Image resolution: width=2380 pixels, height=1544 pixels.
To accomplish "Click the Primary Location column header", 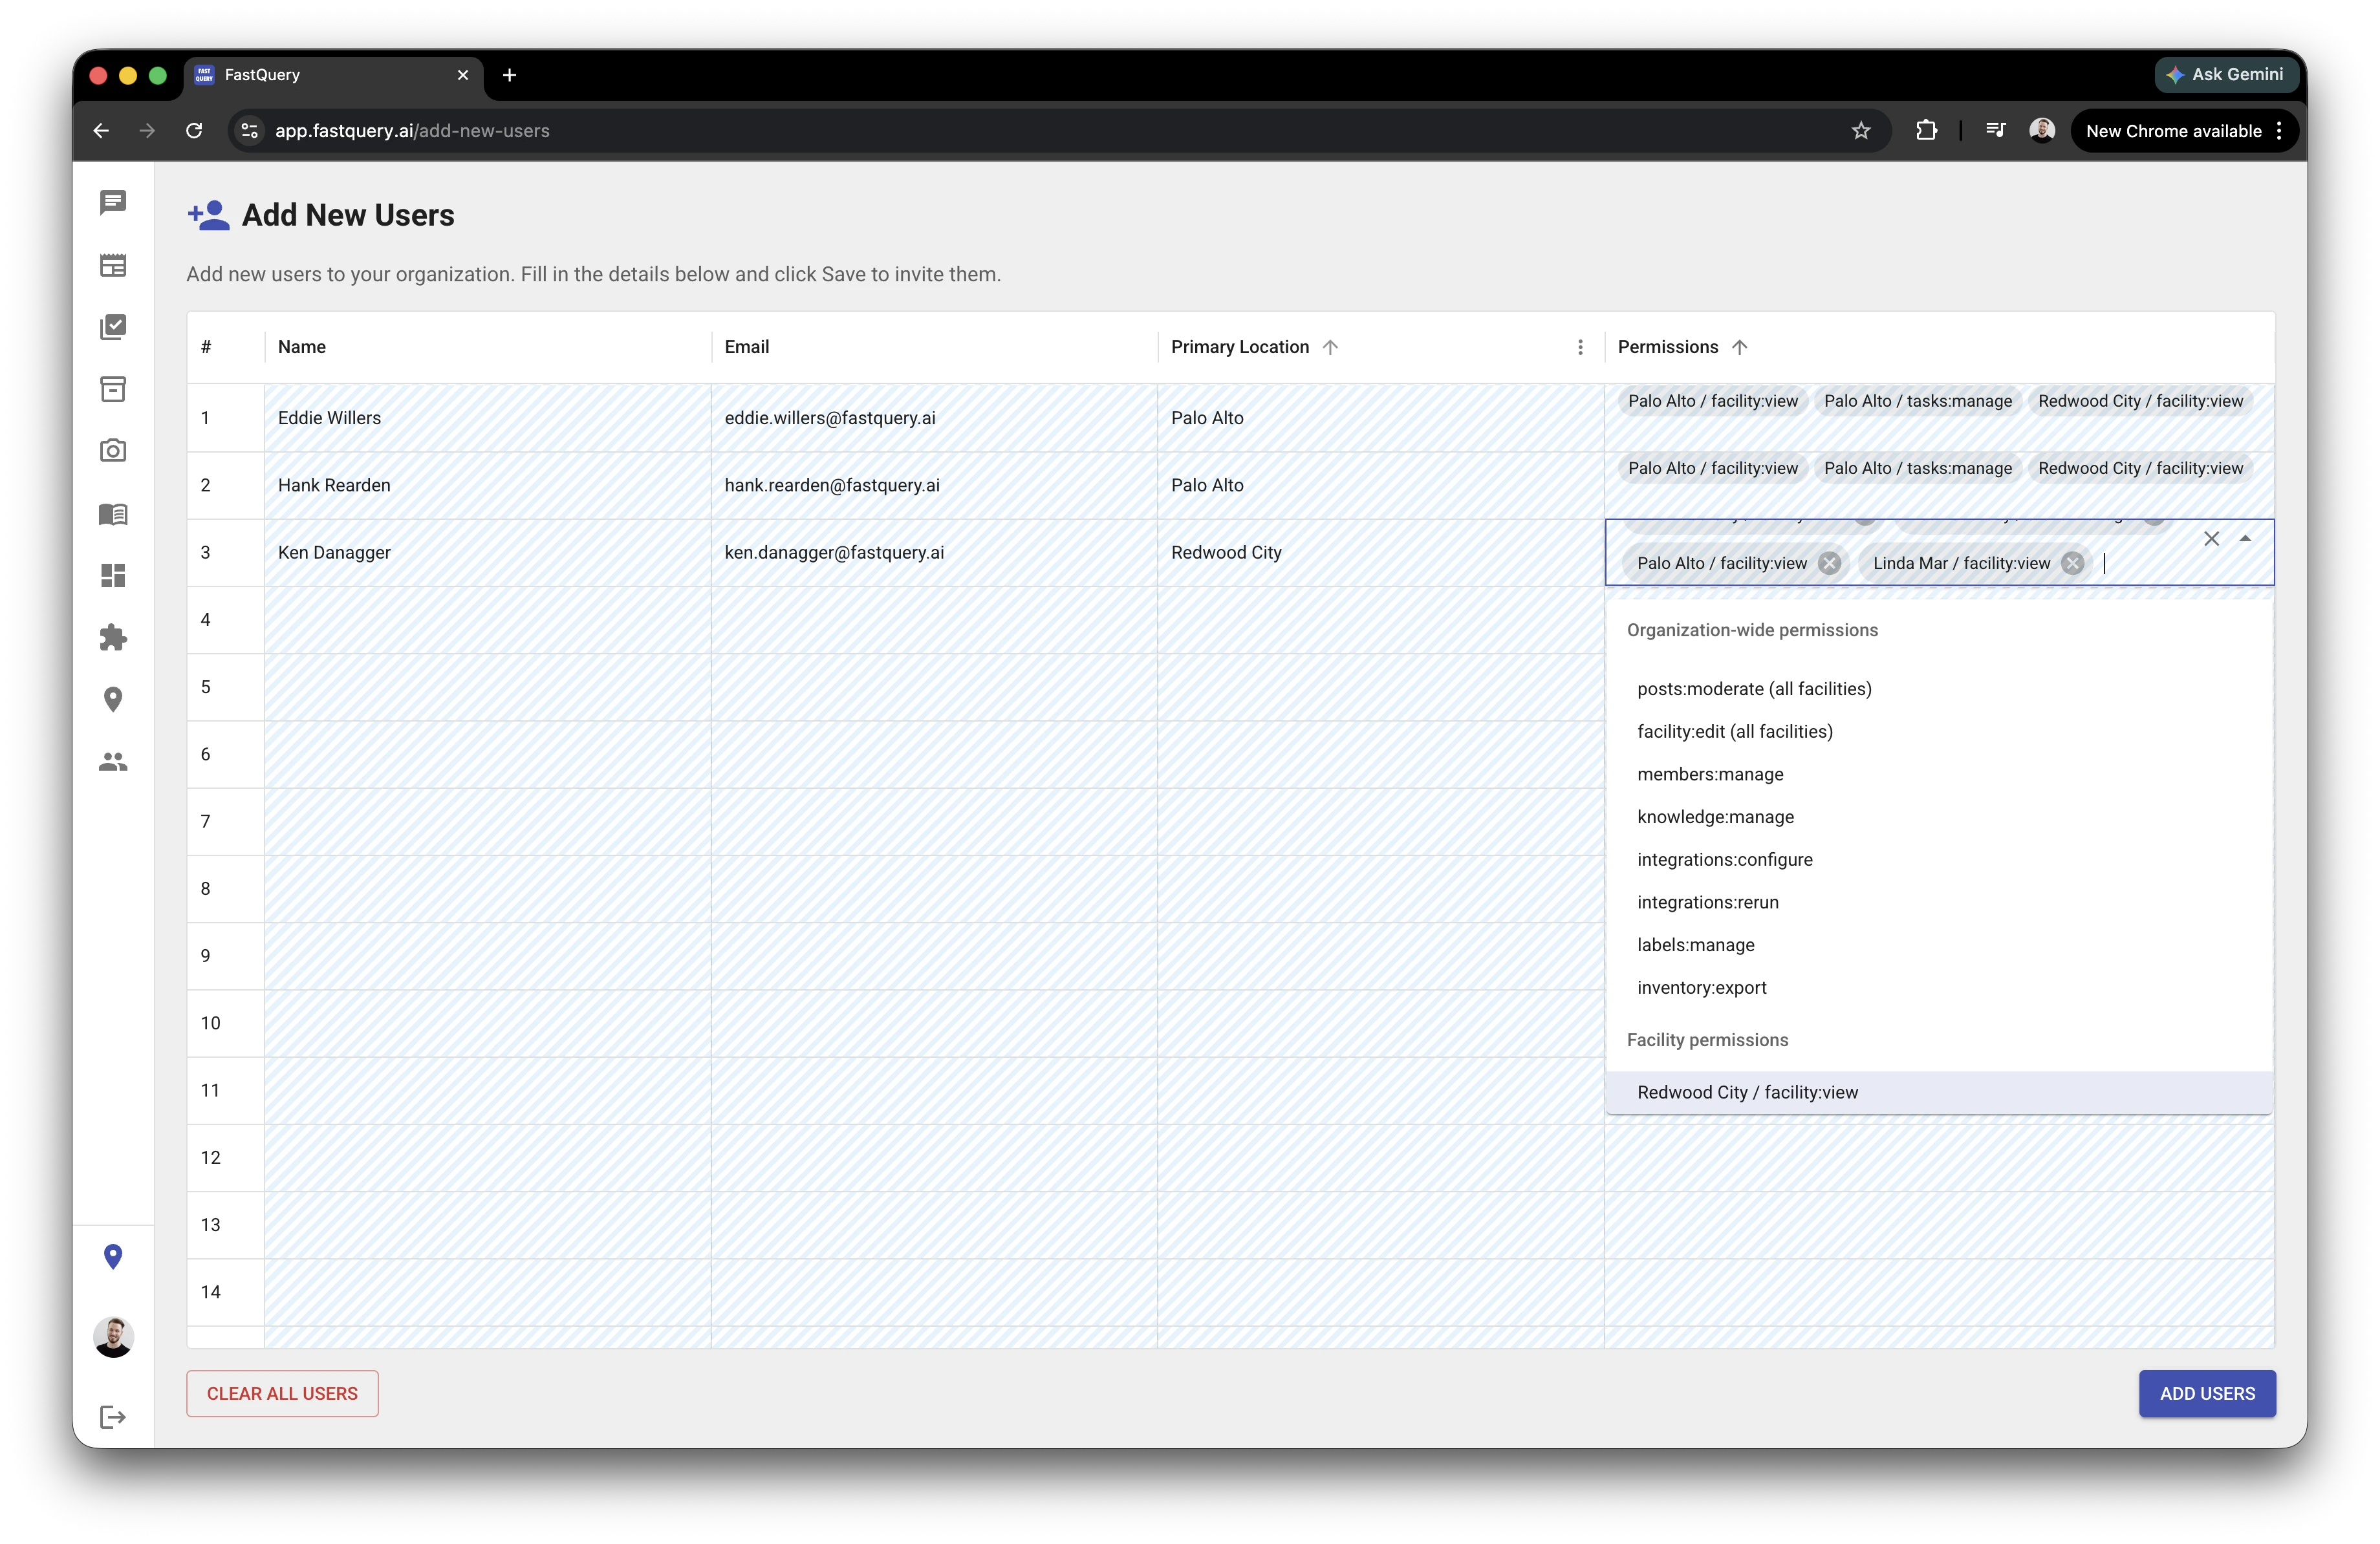I will click(1380, 347).
